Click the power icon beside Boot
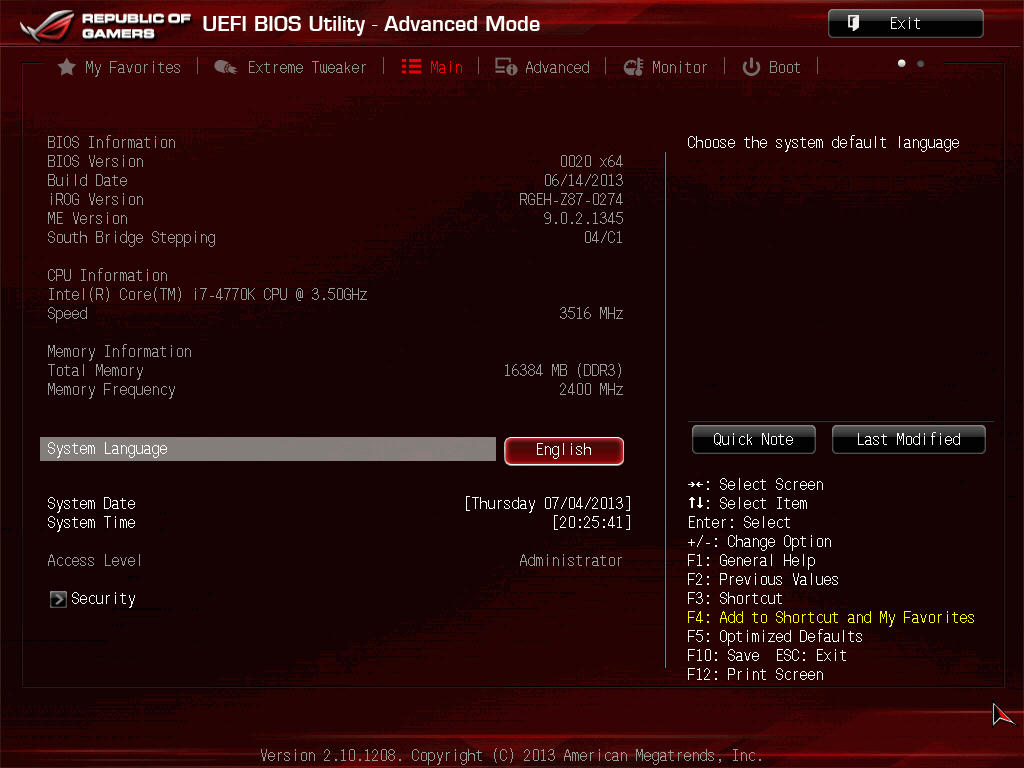 pos(751,67)
